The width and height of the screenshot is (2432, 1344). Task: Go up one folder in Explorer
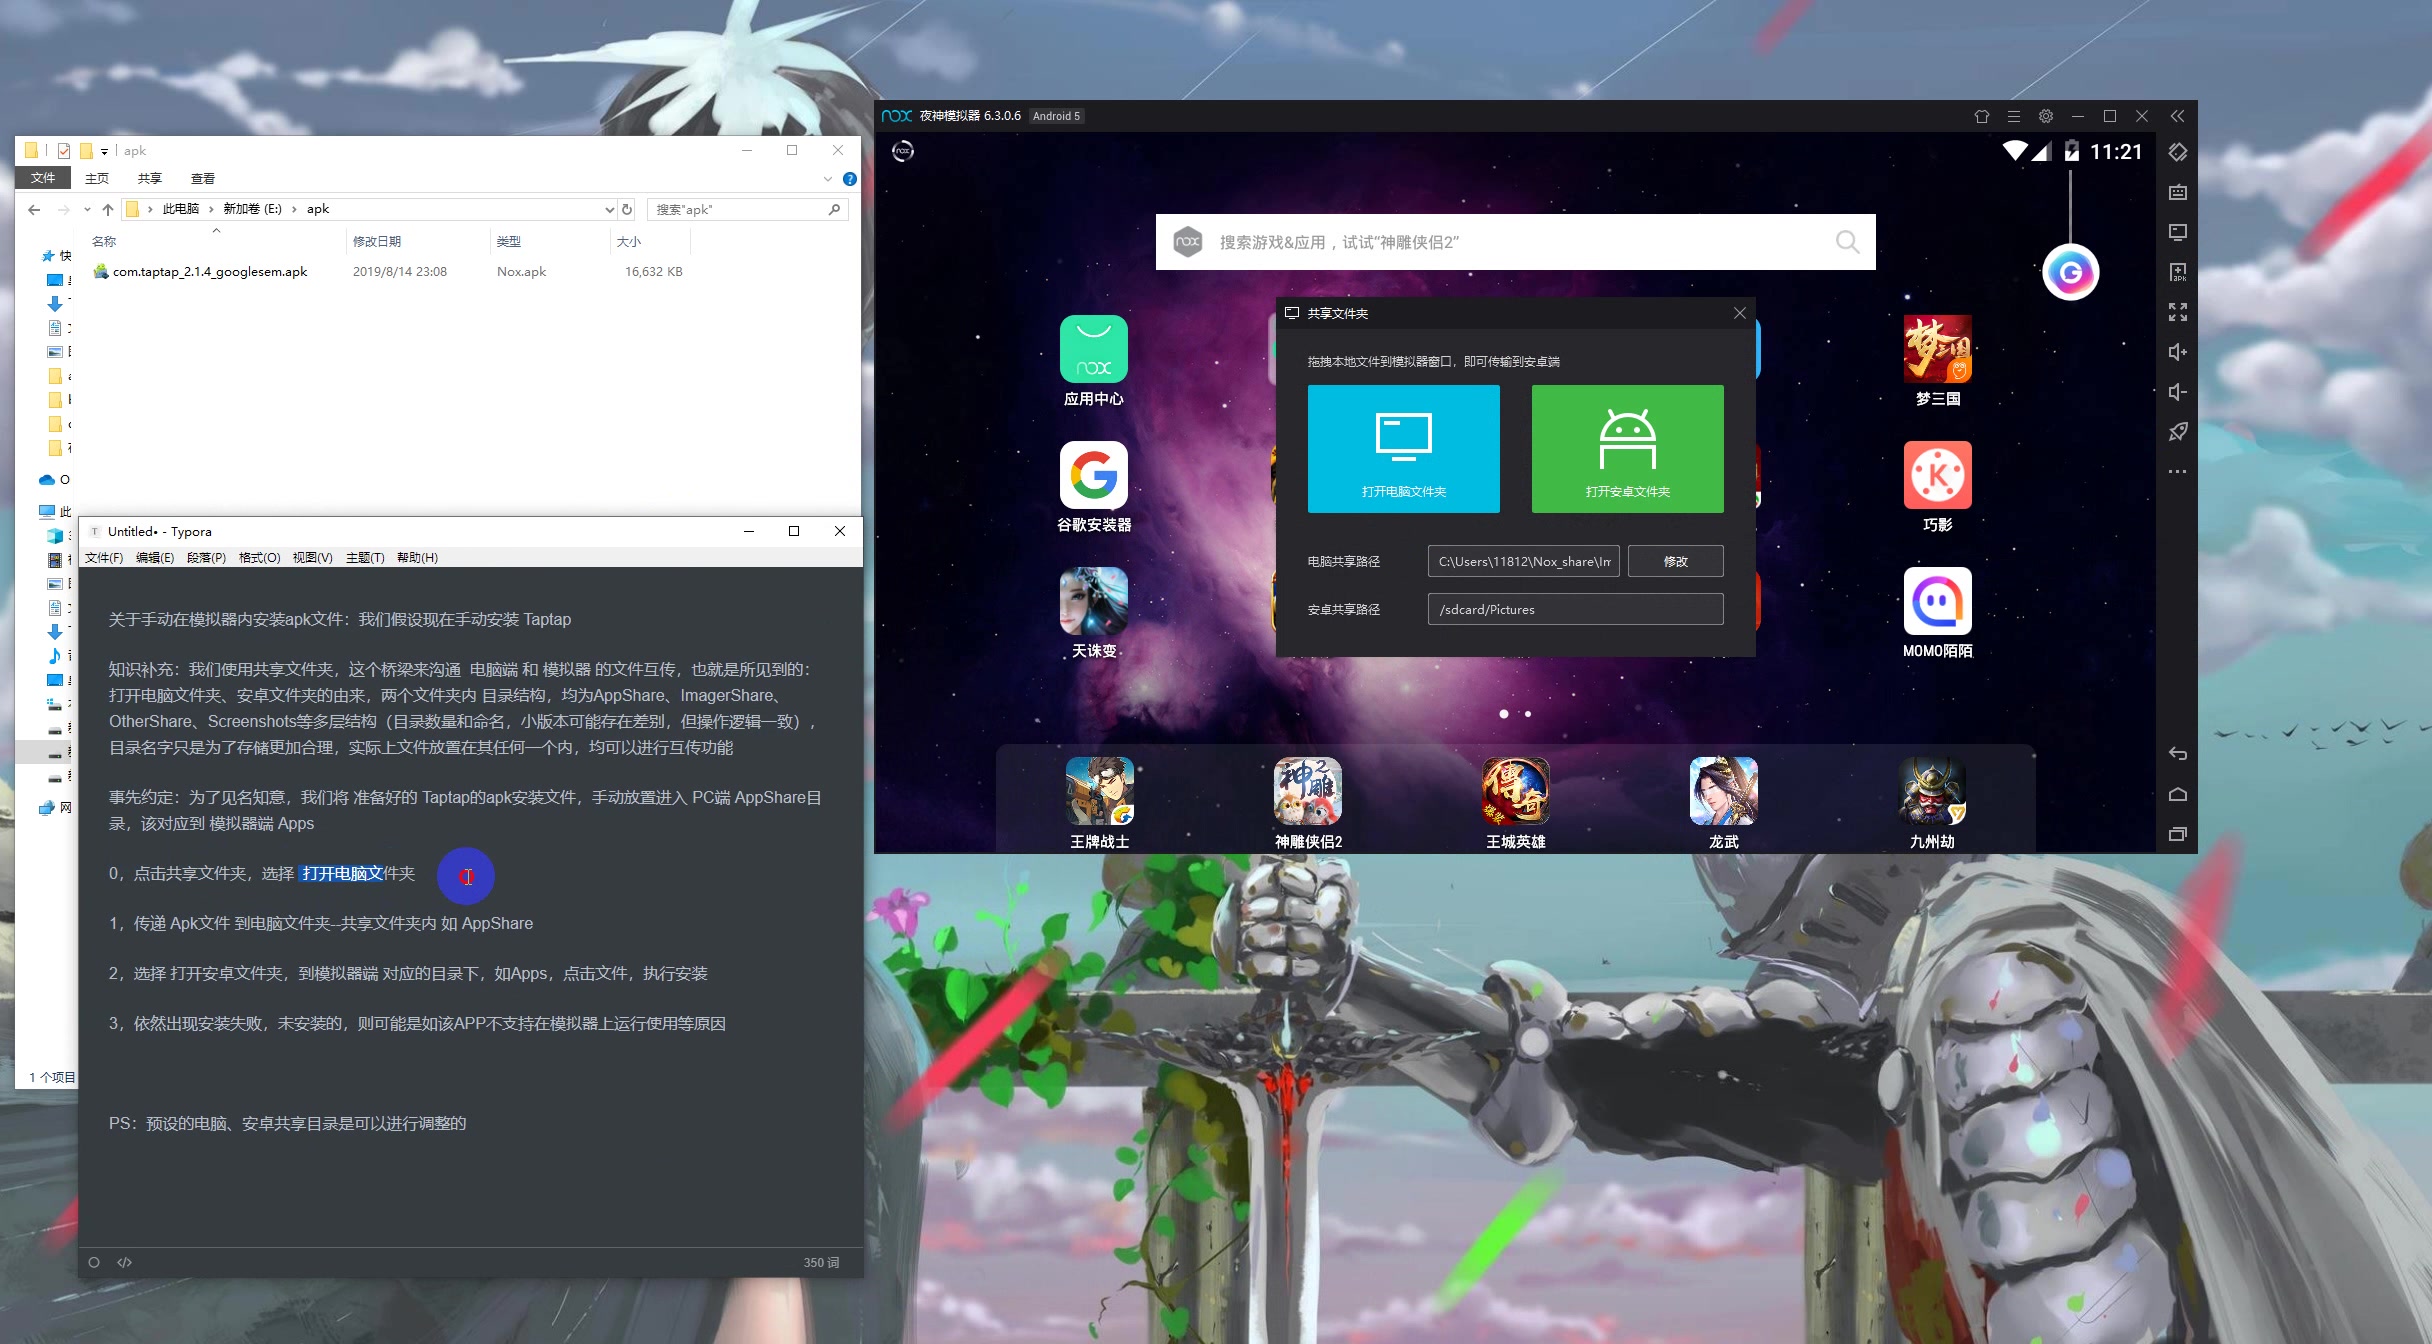point(108,209)
